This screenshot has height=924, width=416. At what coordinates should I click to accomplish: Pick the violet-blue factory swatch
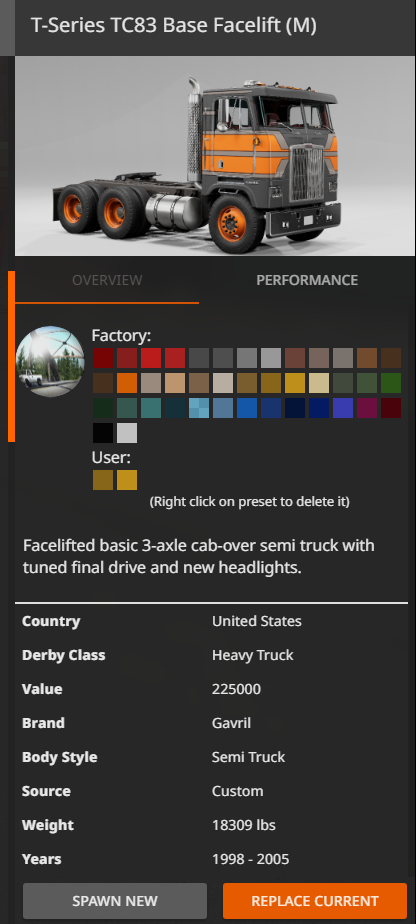point(343,408)
